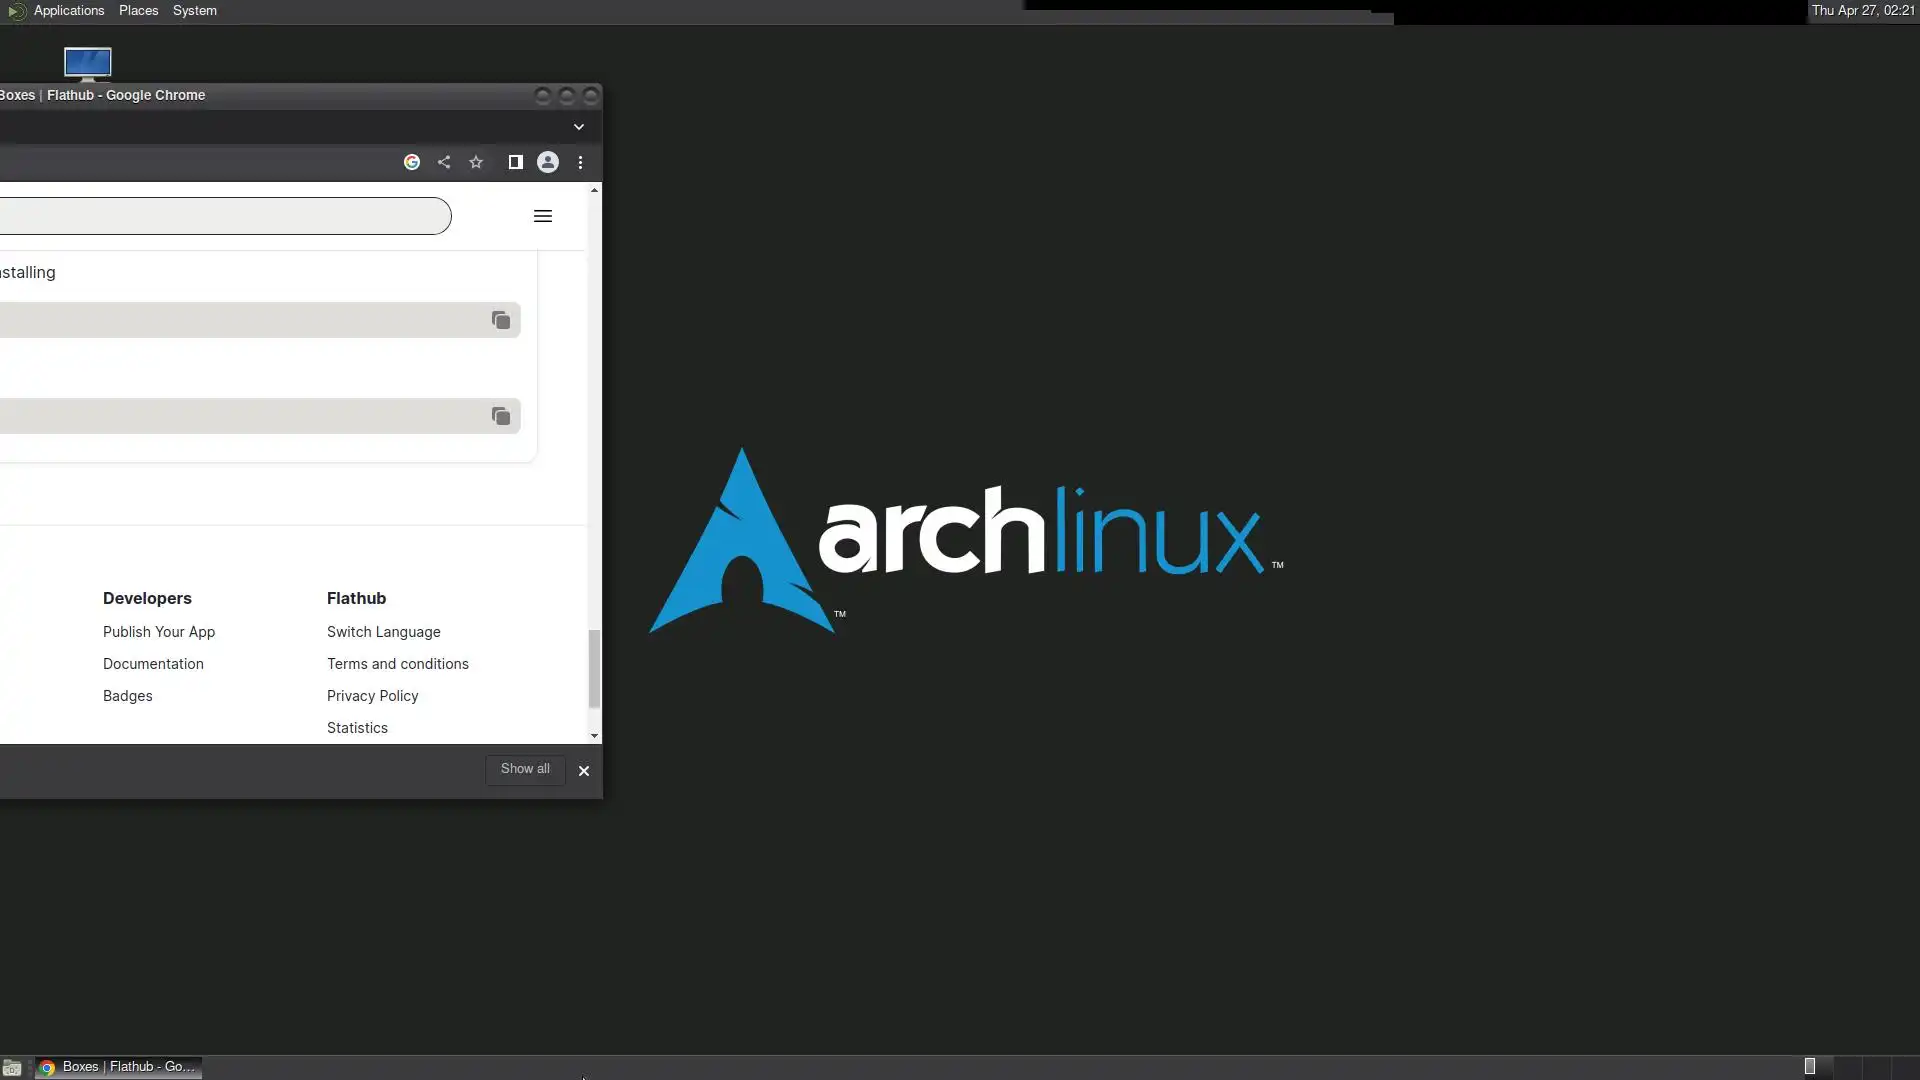This screenshot has width=1920, height=1080.
Task: Click the Google icon in the address bar
Action: point(411,162)
